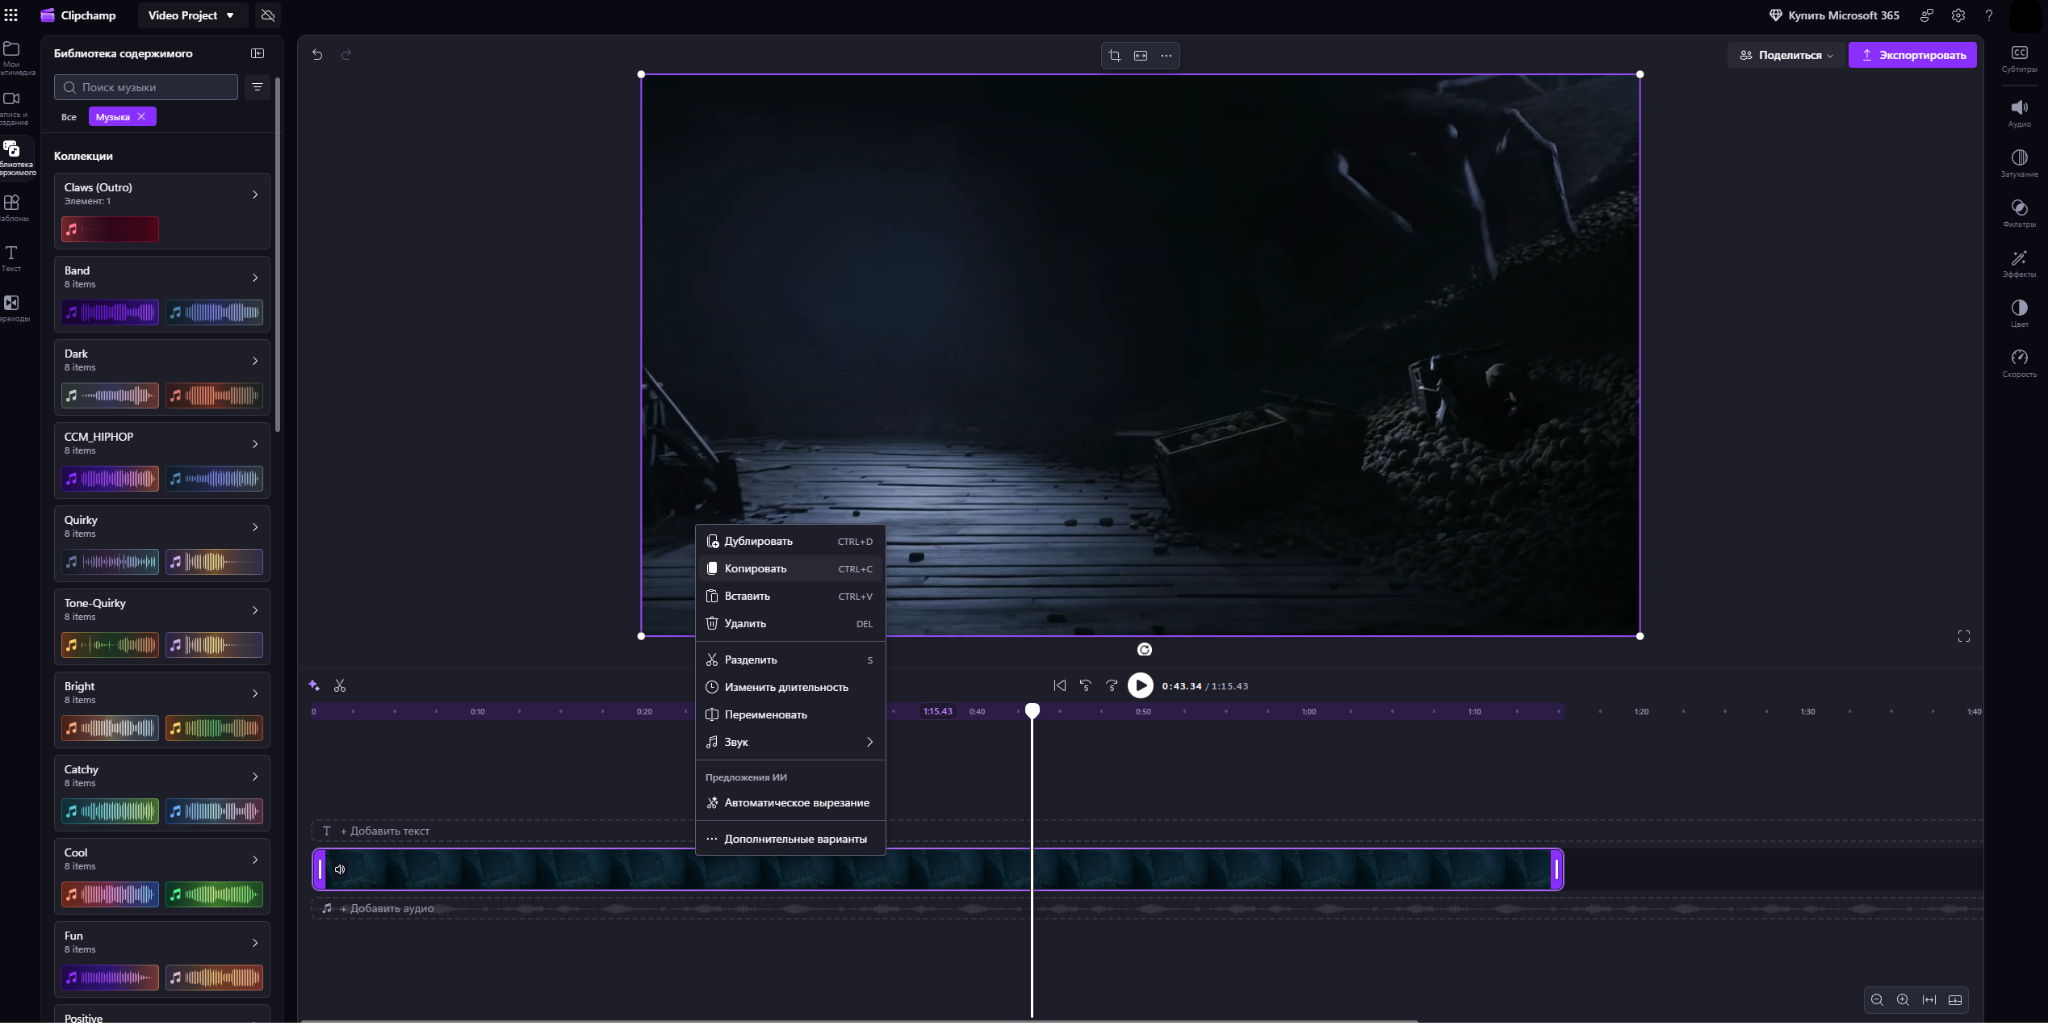The height and width of the screenshot is (1023, 2048).
Task: Choose Разделить in context menu
Action: (x=790, y=660)
